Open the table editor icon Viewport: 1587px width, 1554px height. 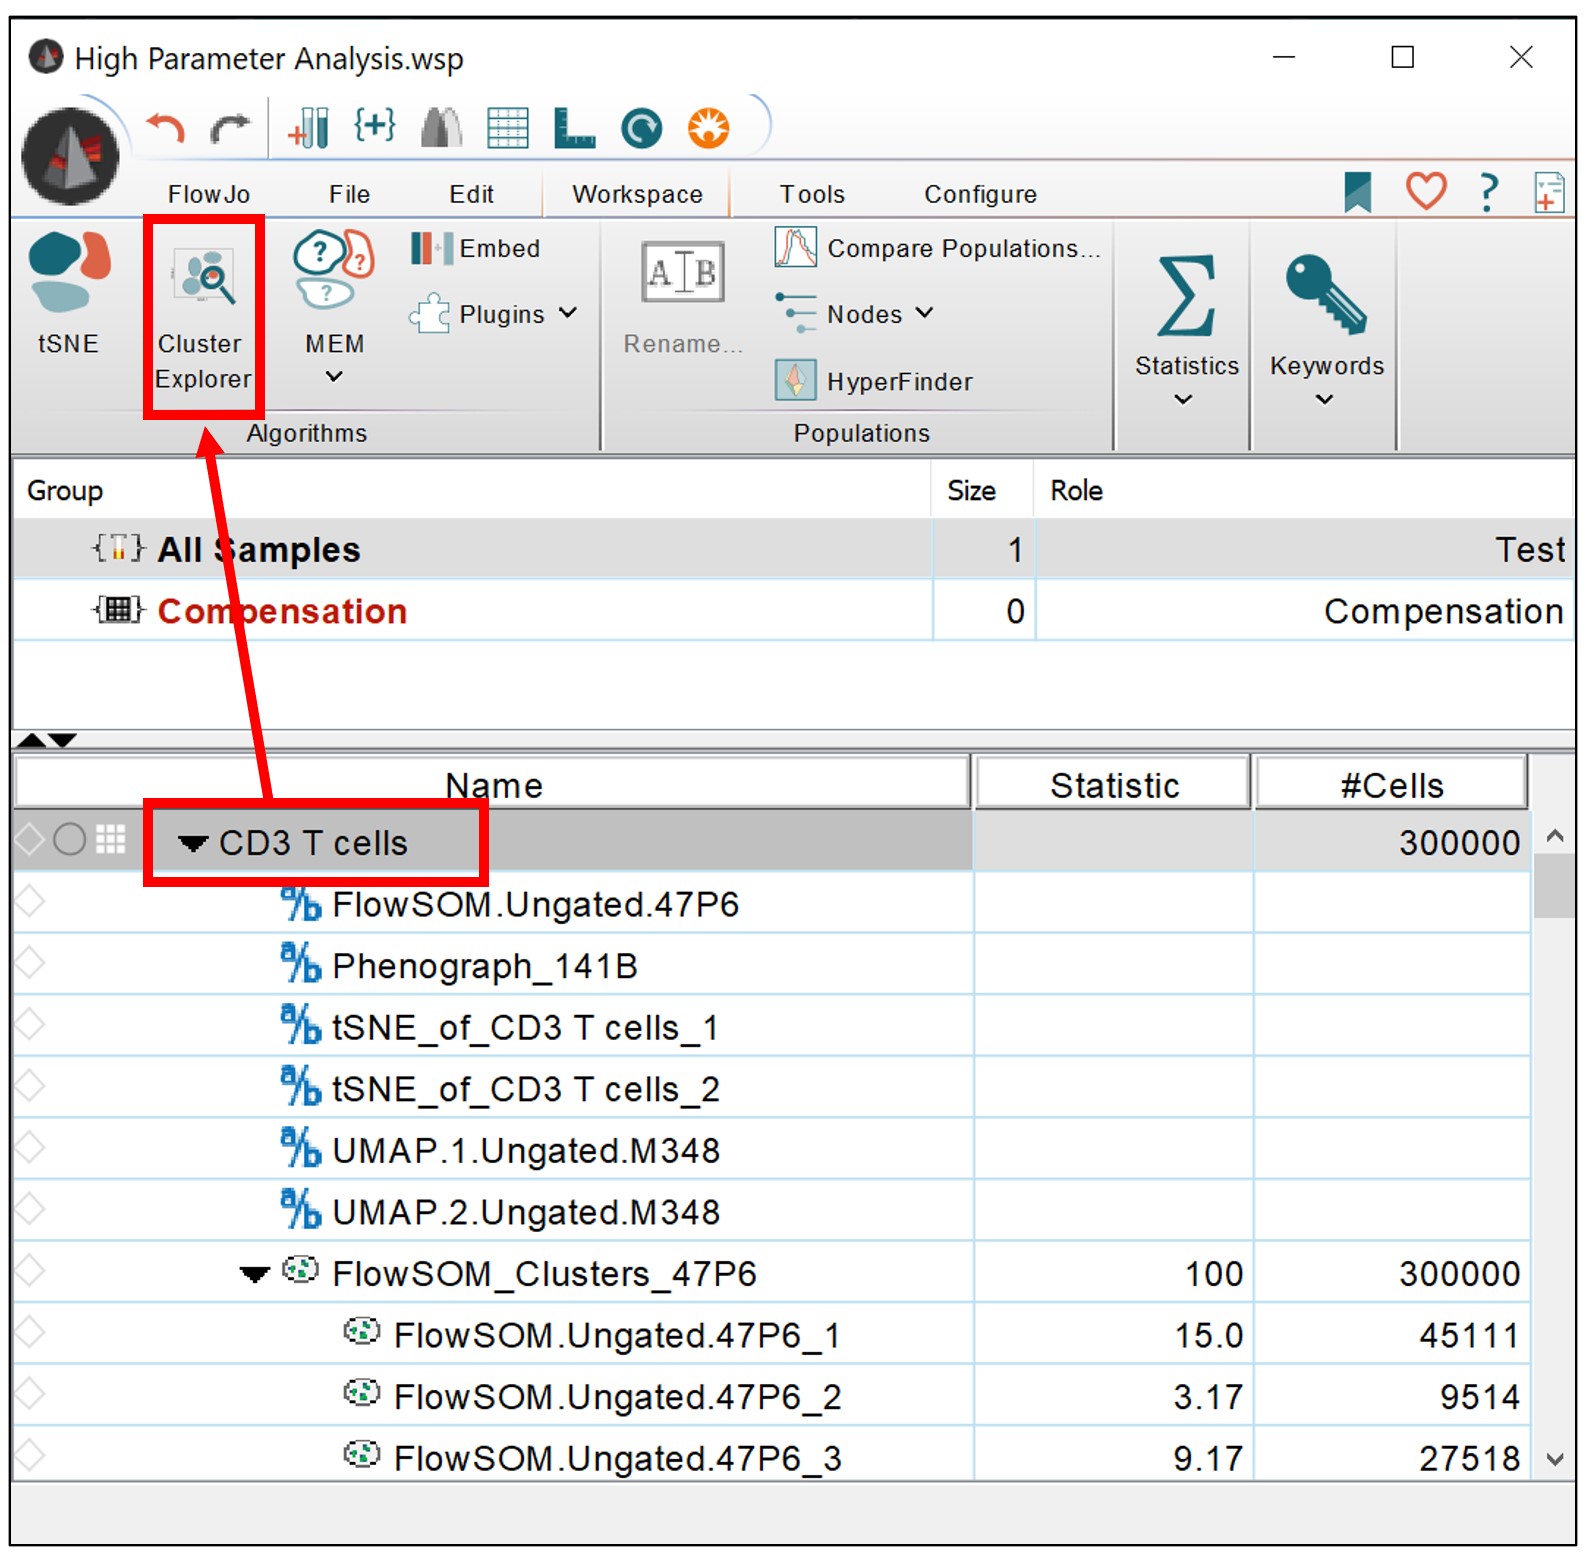507,128
